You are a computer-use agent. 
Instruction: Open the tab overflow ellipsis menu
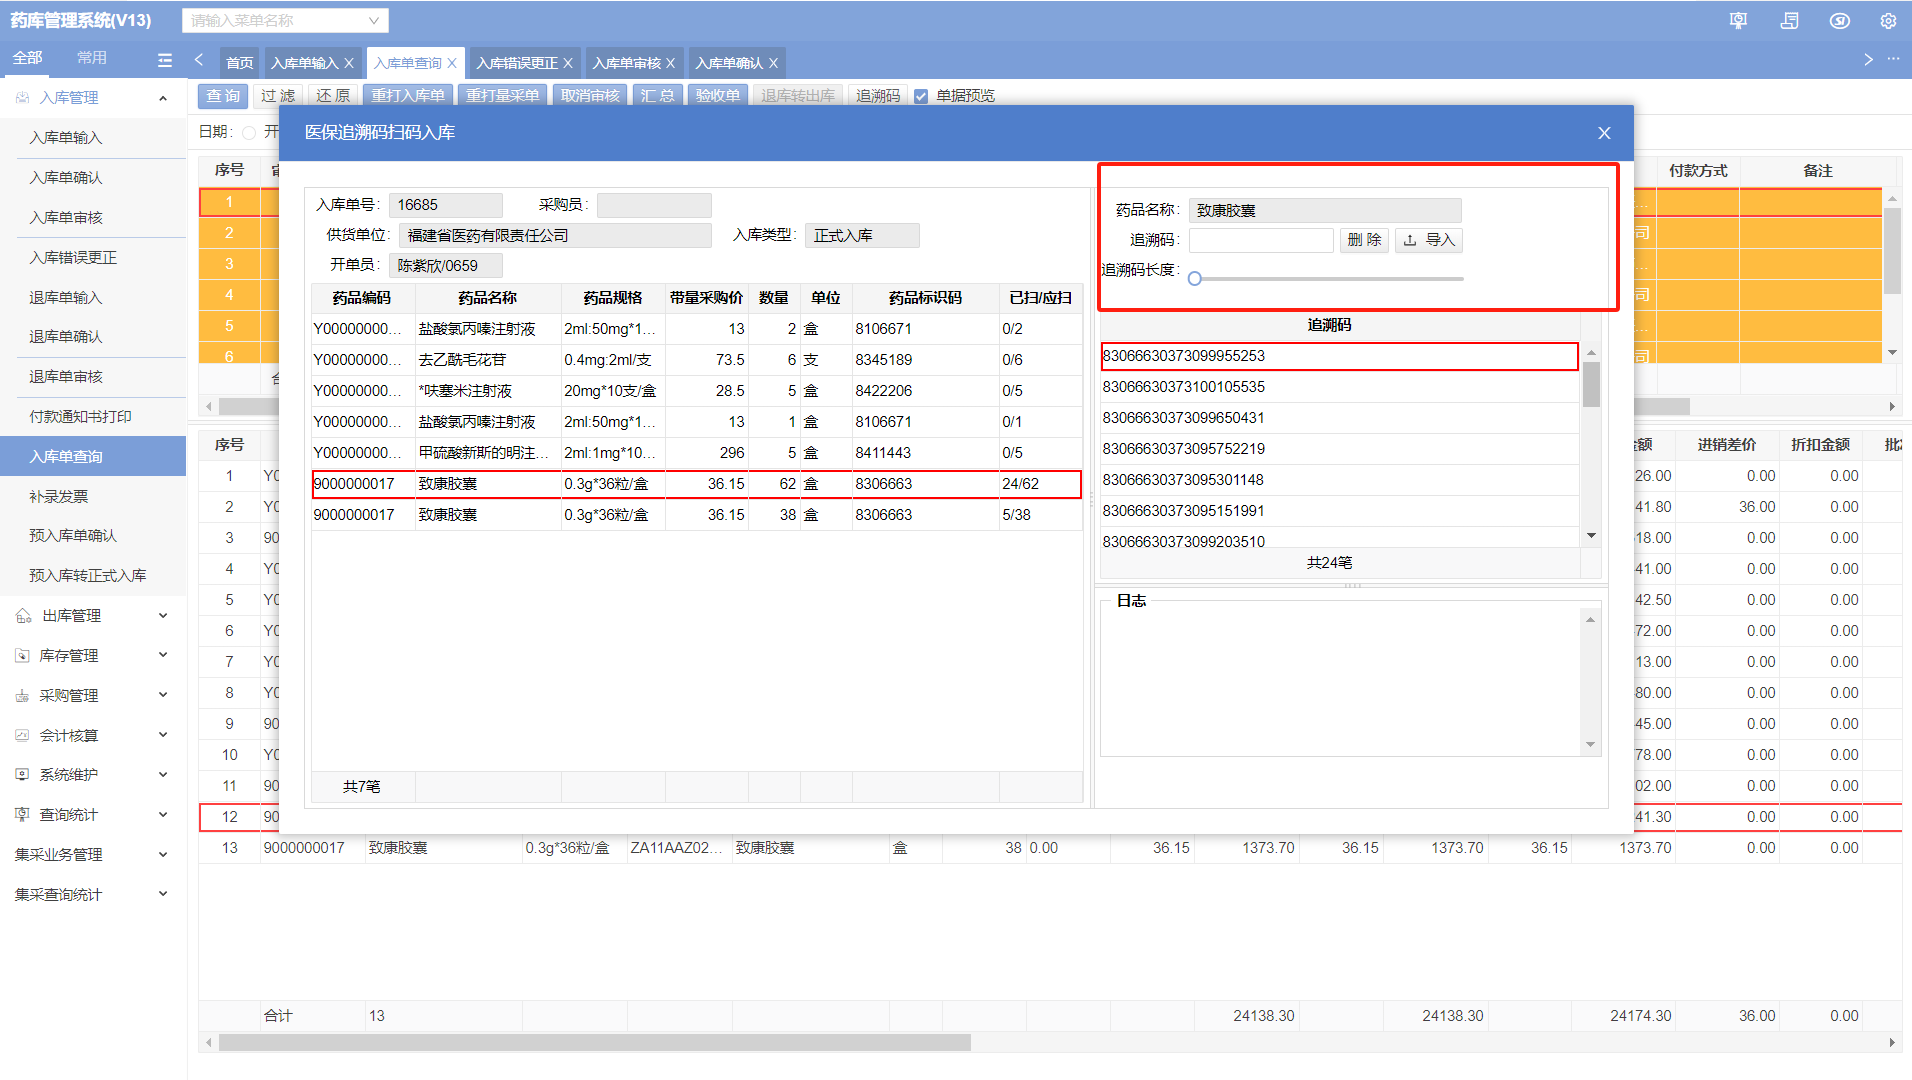1893,60
